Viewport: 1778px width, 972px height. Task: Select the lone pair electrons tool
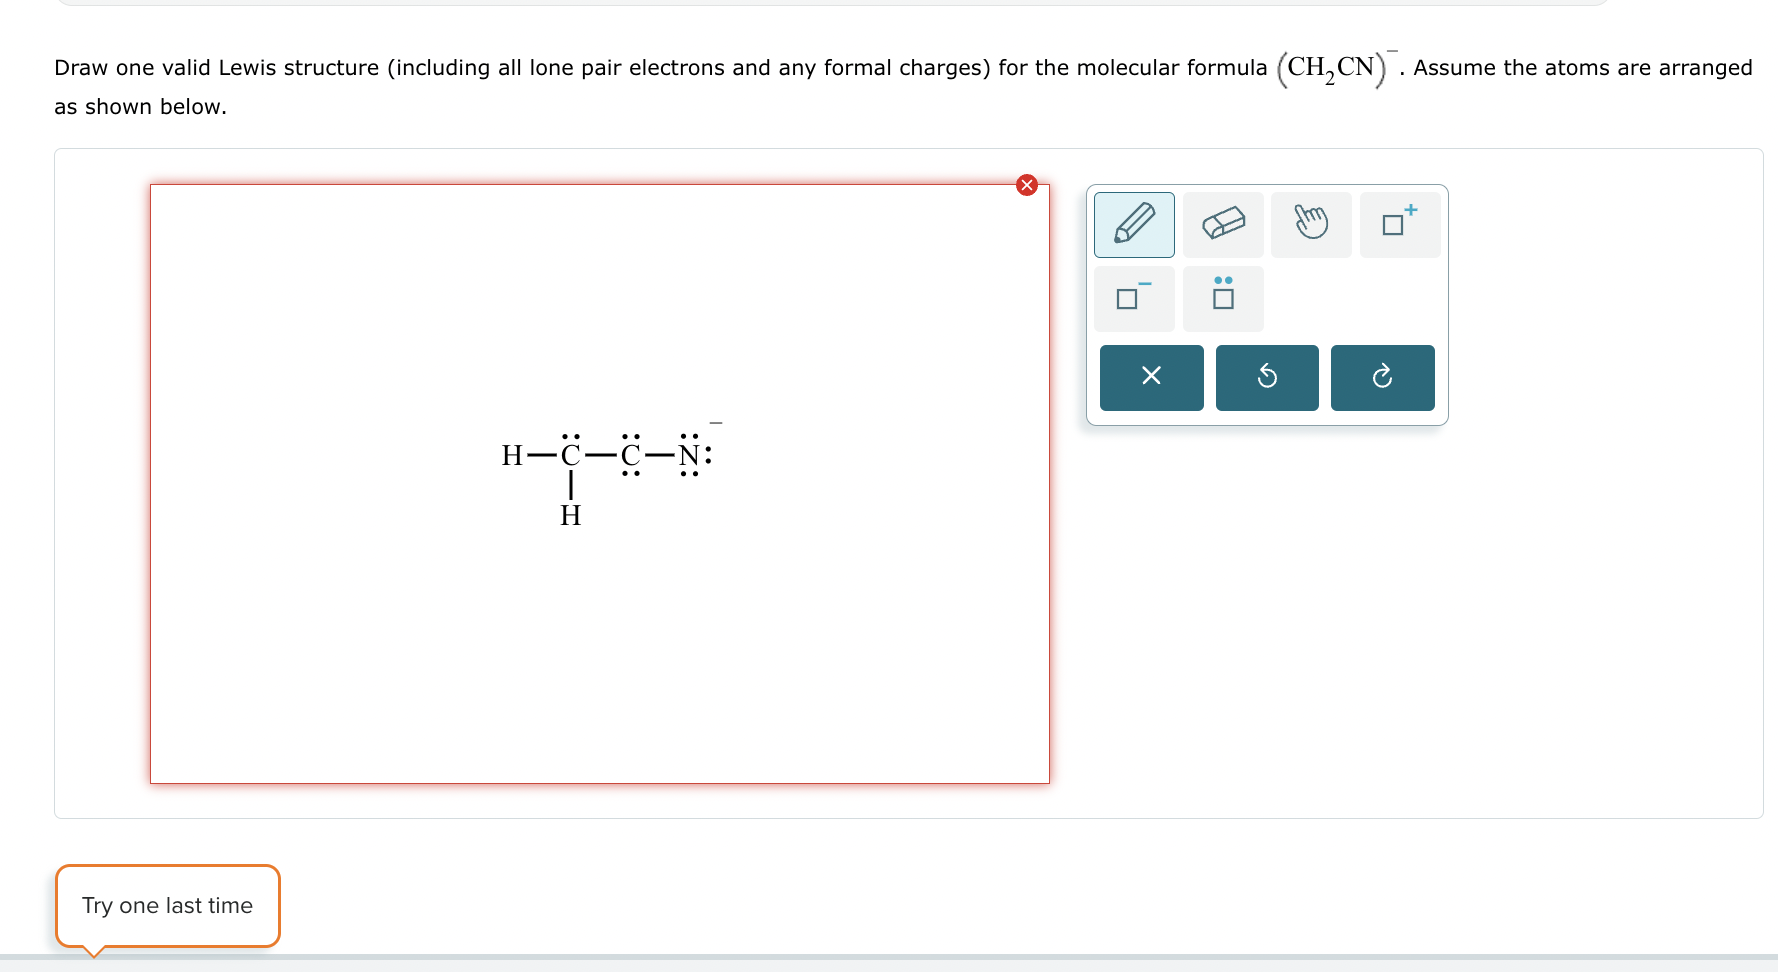click(1223, 298)
